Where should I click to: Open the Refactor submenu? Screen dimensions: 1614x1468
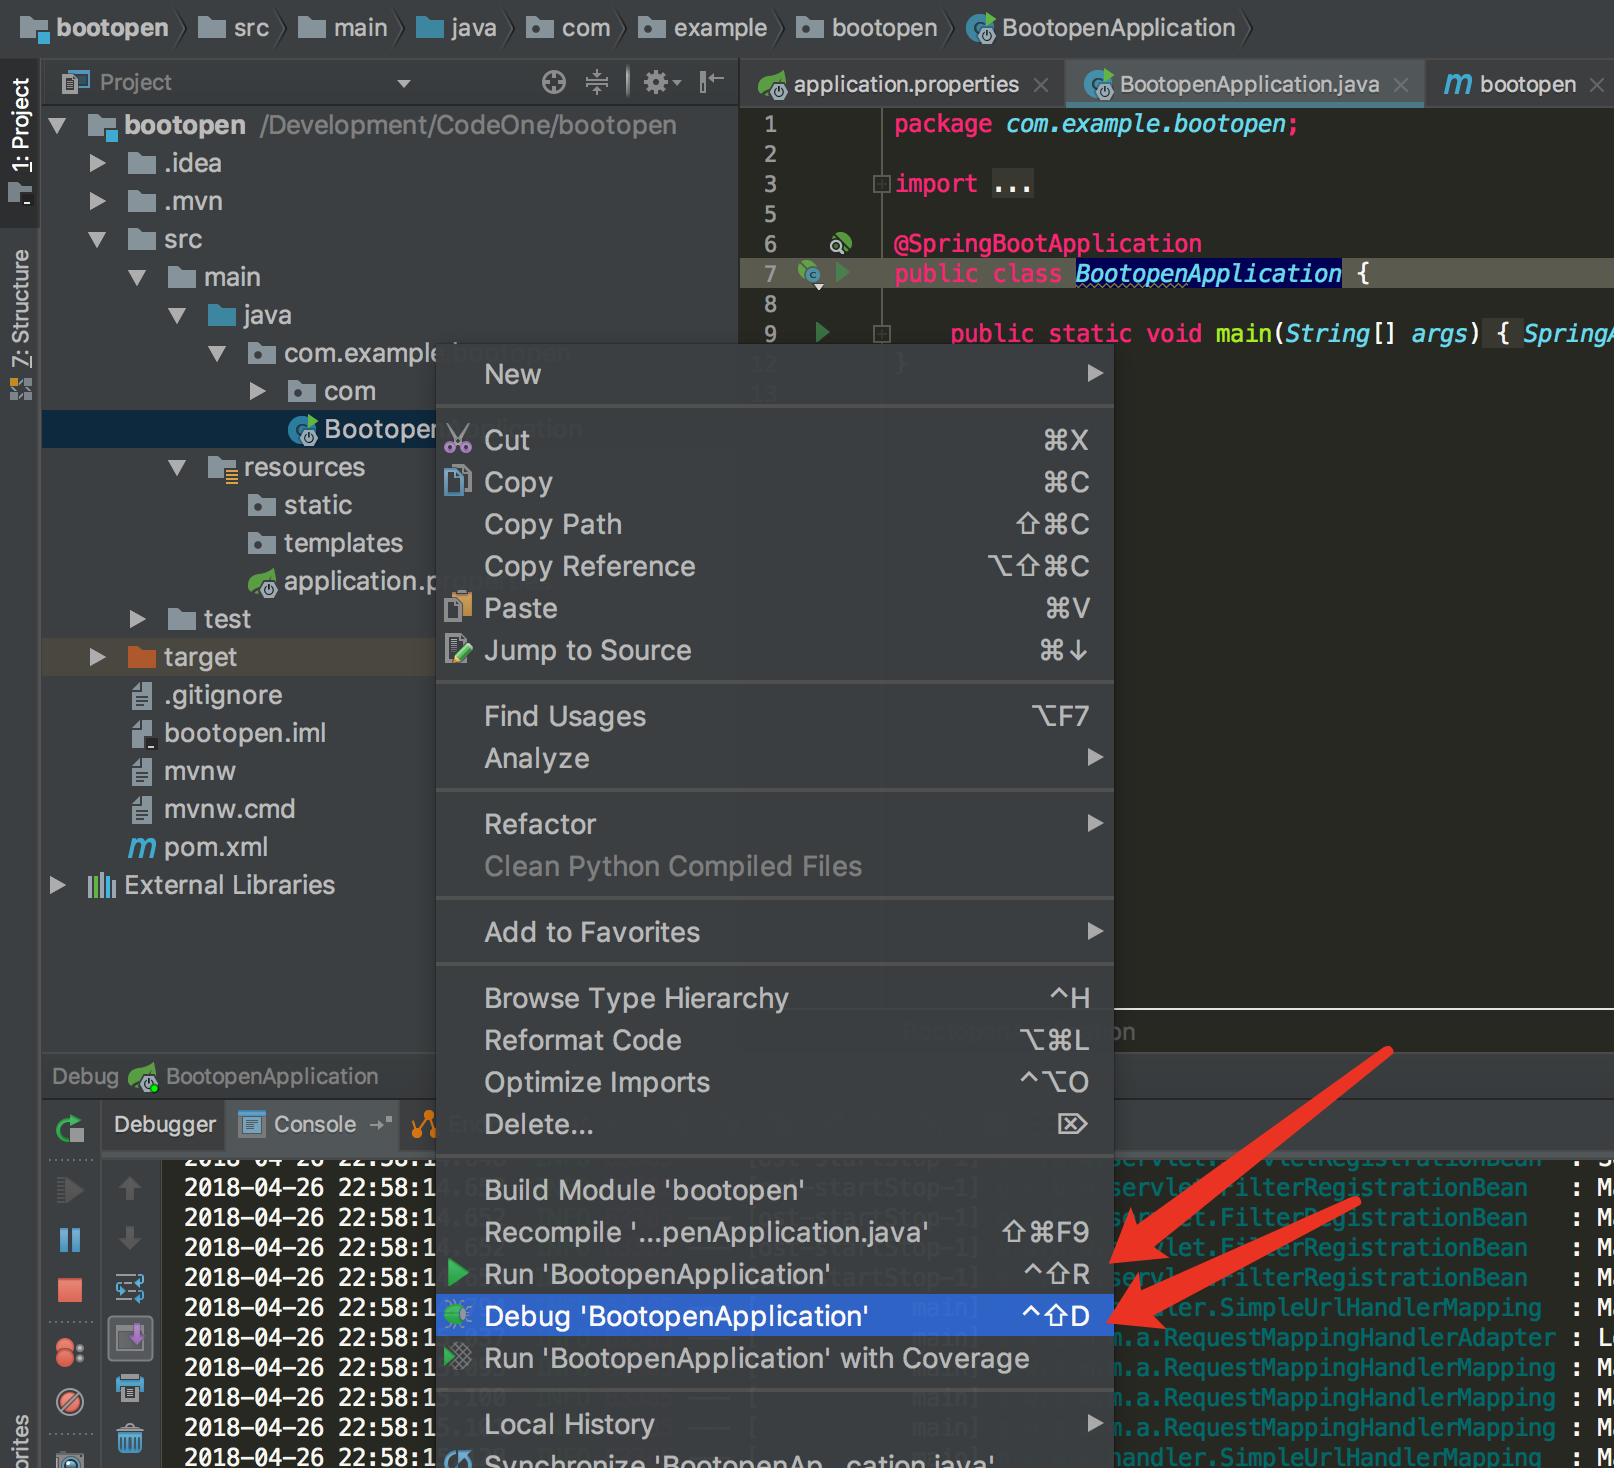pos(775,824)
